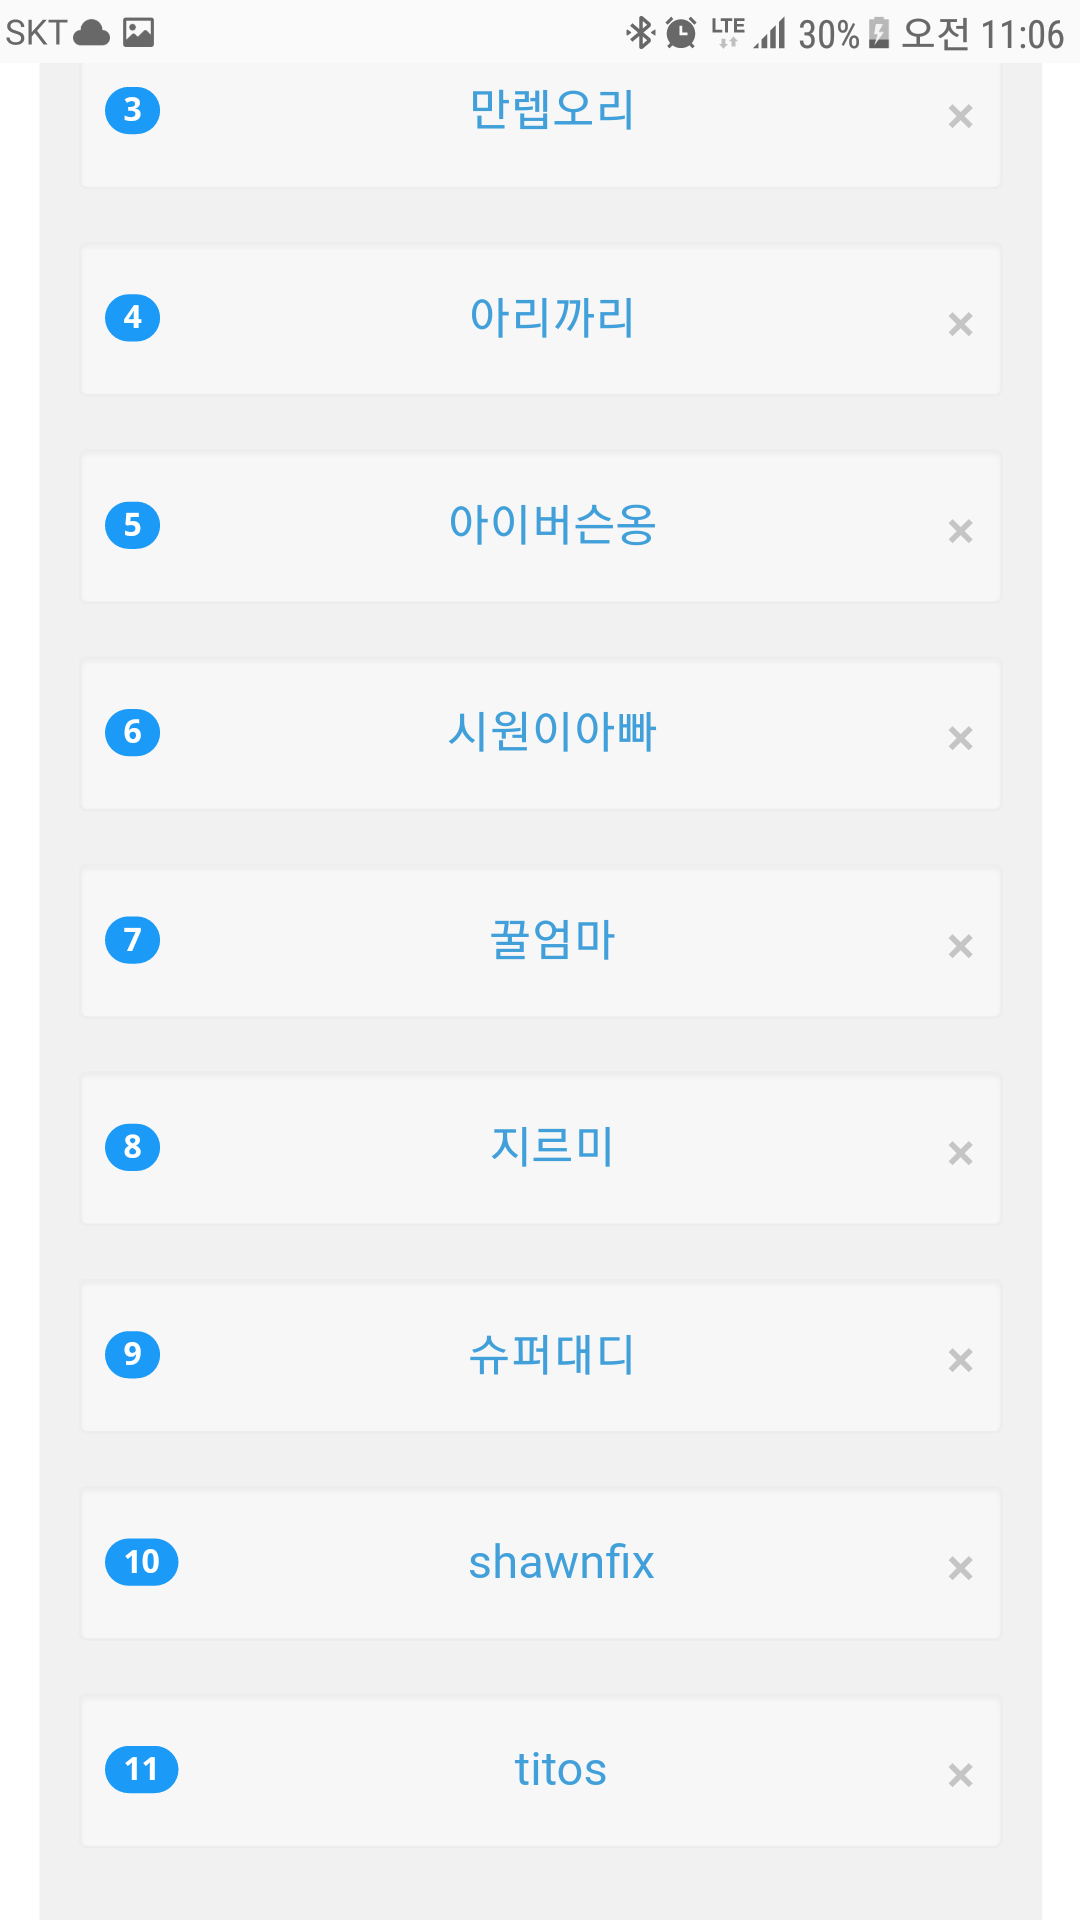
Task: Remove 시원이아빠 with its X icon
Action: [x=960, y=738]
